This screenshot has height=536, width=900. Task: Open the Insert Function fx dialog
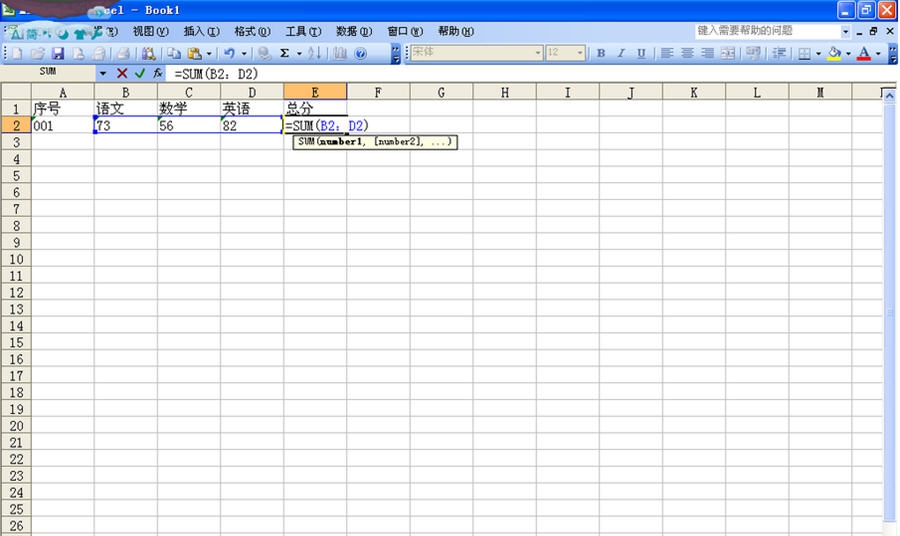(x=157, y=73)
